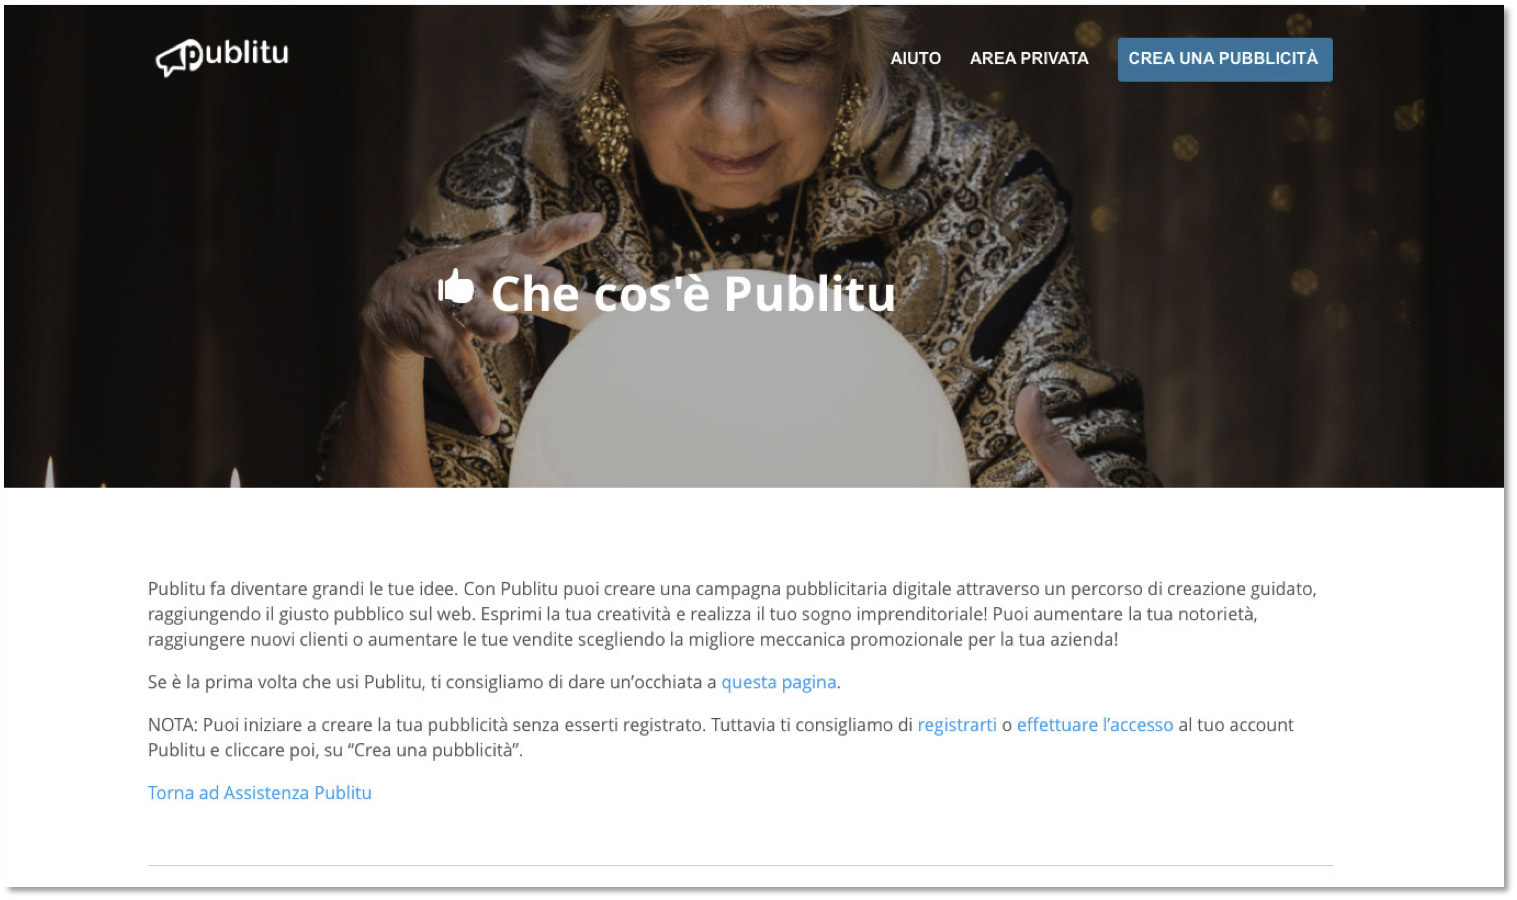Screen dimensions: 1517x900
Task: Return via 'Torna ad Assistenza Publitu' link
Action: 260,793
